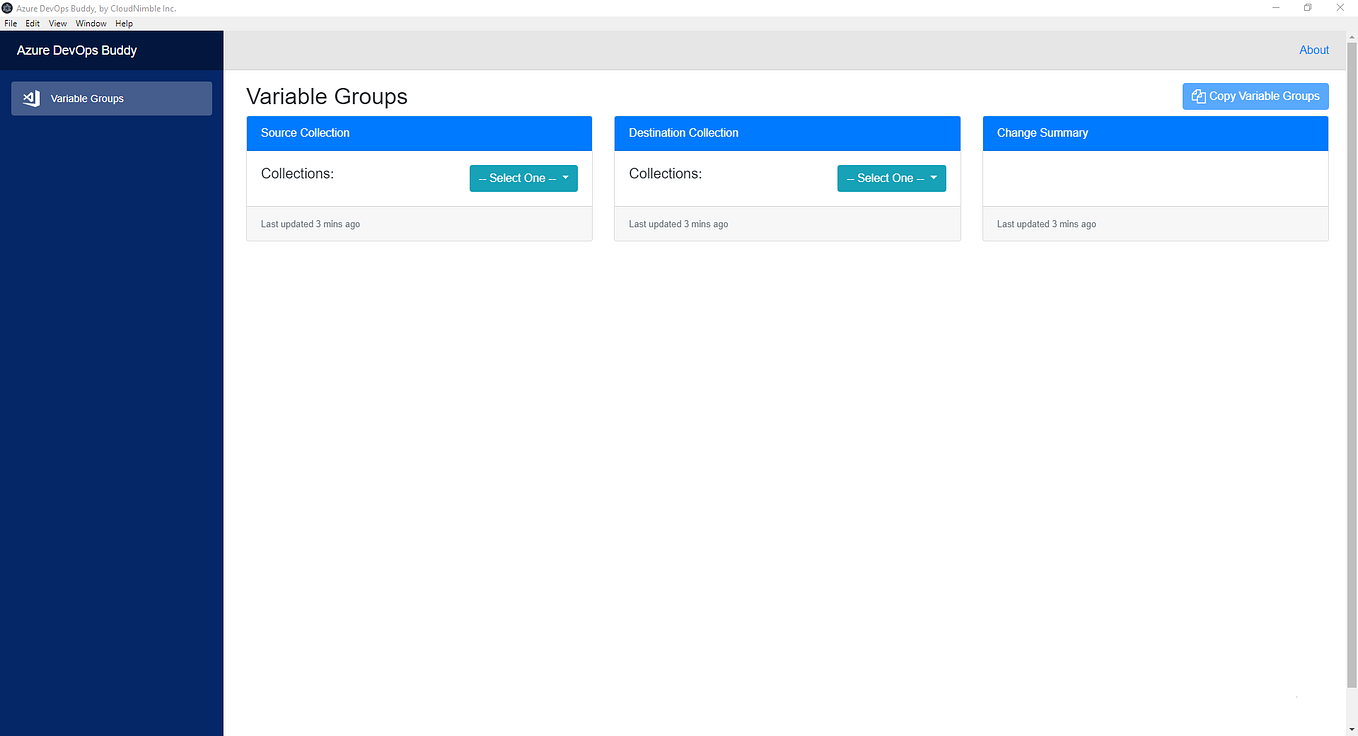This screenshot has width=1358, height=736.
Task: Open the Window menu
Action: coord(90,23)
